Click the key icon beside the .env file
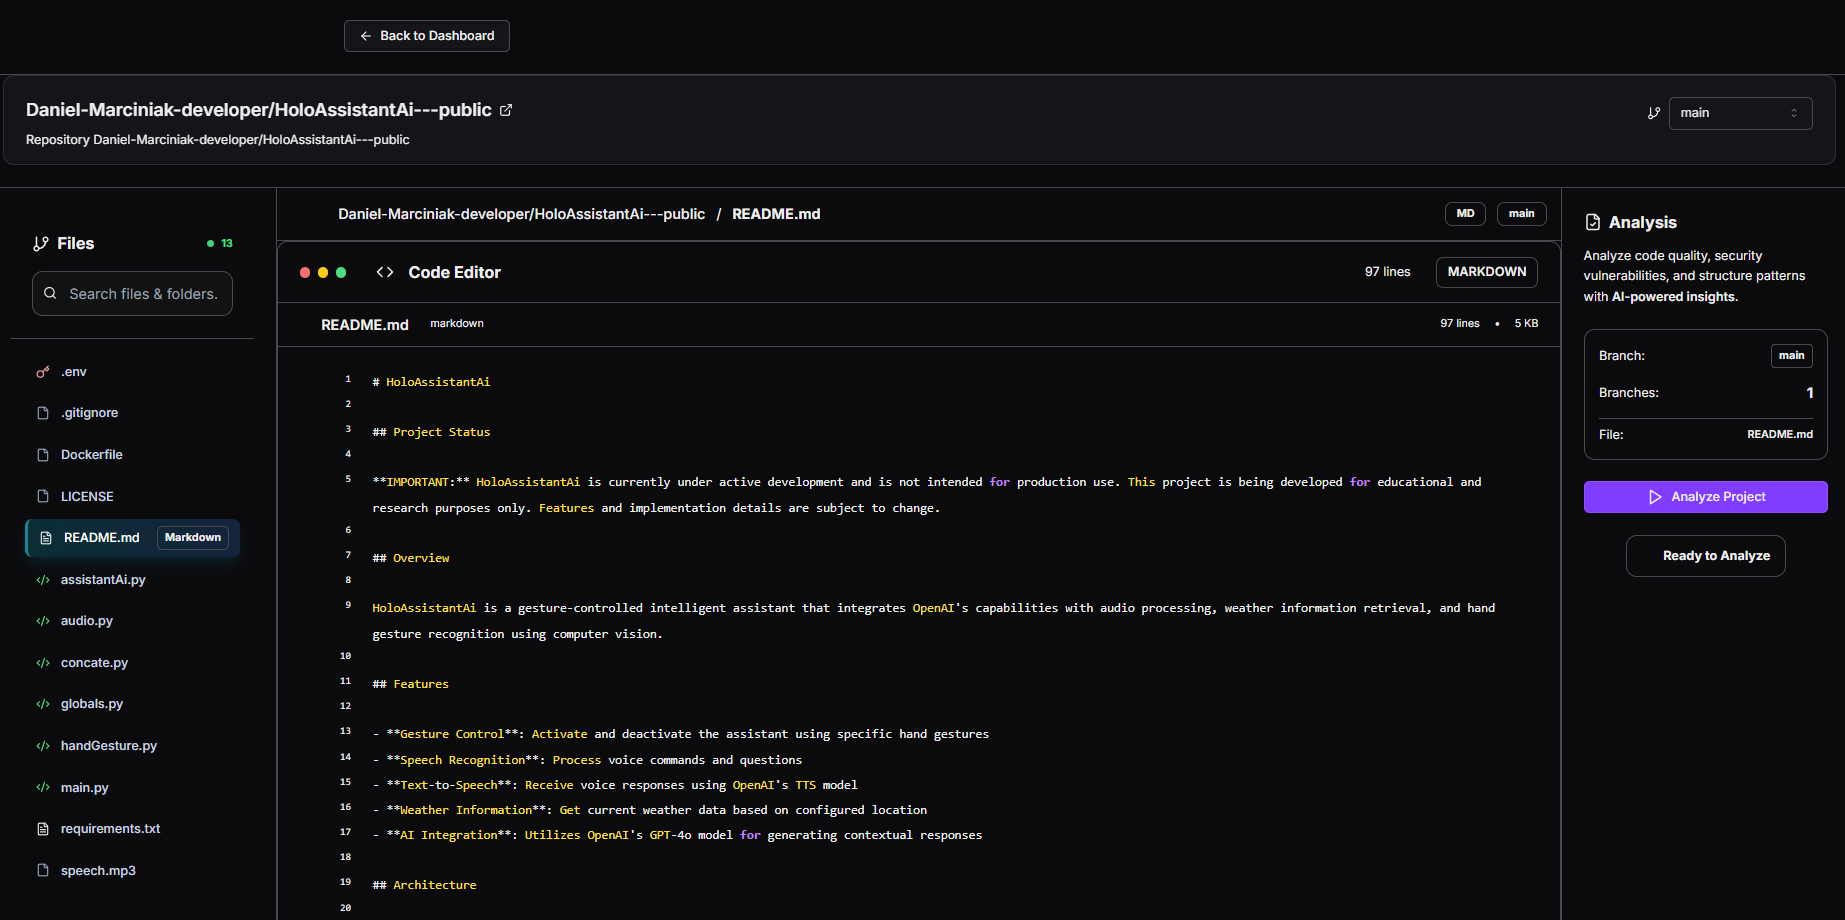This screenshot has width=1845, height=920. (41, 371)
